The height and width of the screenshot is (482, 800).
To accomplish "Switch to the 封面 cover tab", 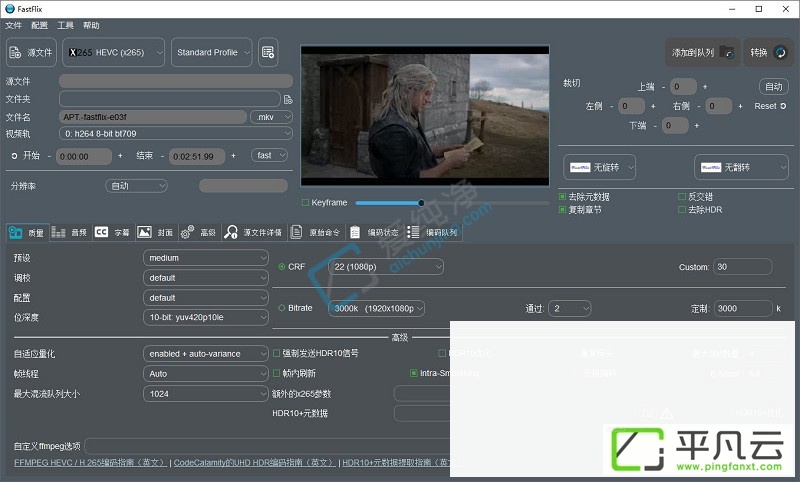I will point(157,233).
